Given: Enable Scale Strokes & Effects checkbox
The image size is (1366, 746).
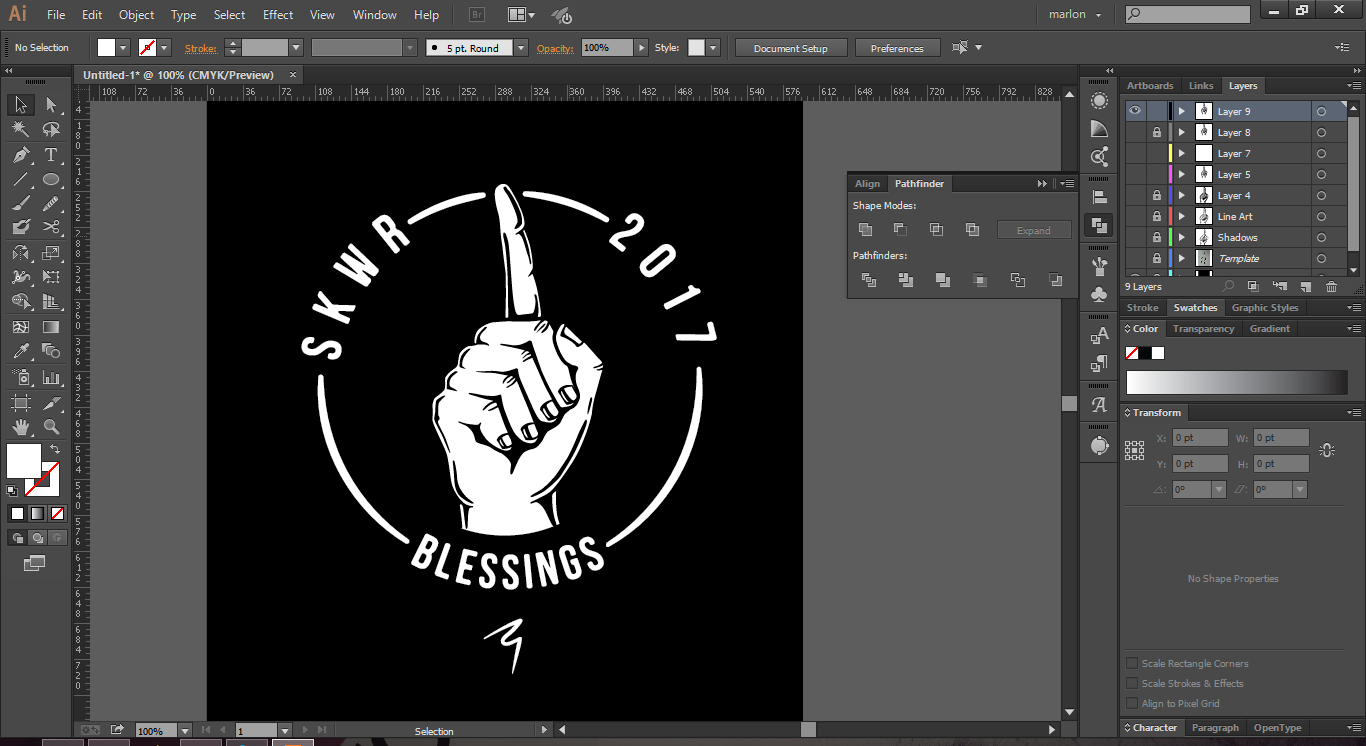Looking at the screenshot, I should click(x=1132, y=683).
